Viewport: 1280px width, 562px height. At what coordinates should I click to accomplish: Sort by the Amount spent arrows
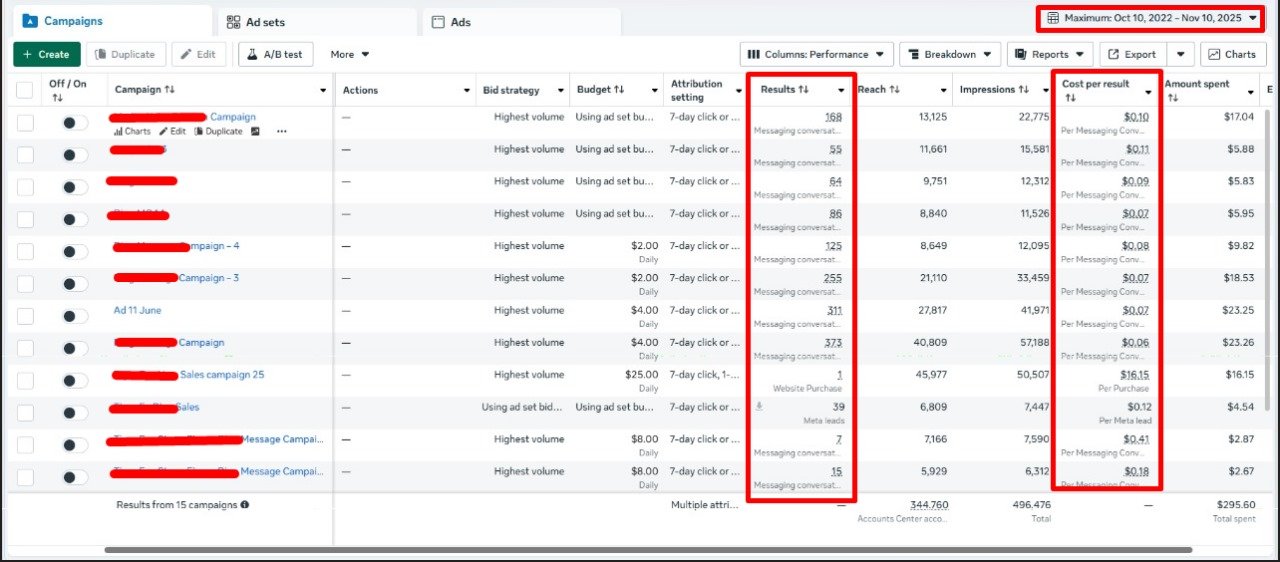[1172, 98]
